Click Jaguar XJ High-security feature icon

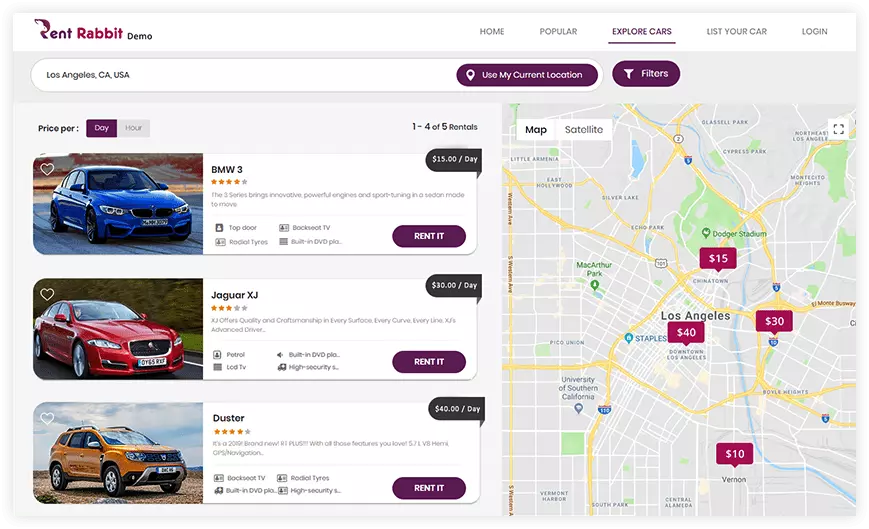coord(282,367)
